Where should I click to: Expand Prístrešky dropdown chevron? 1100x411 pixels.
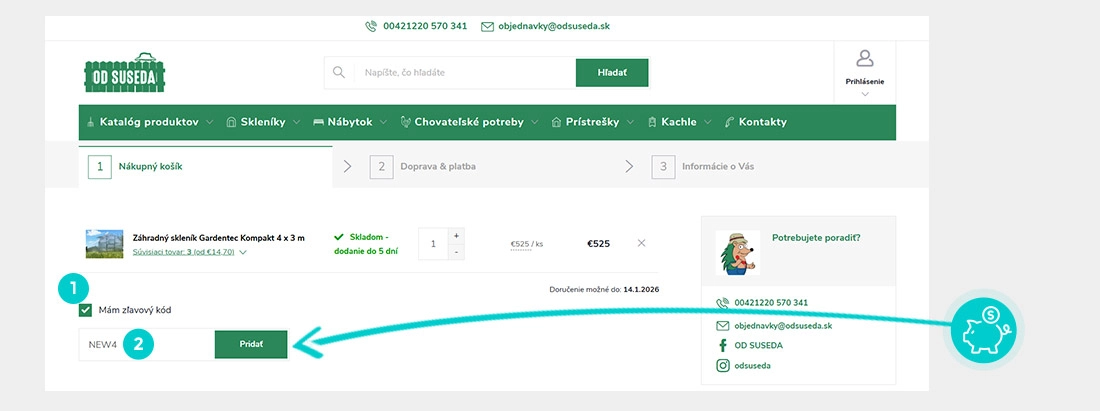pos(631,122)
